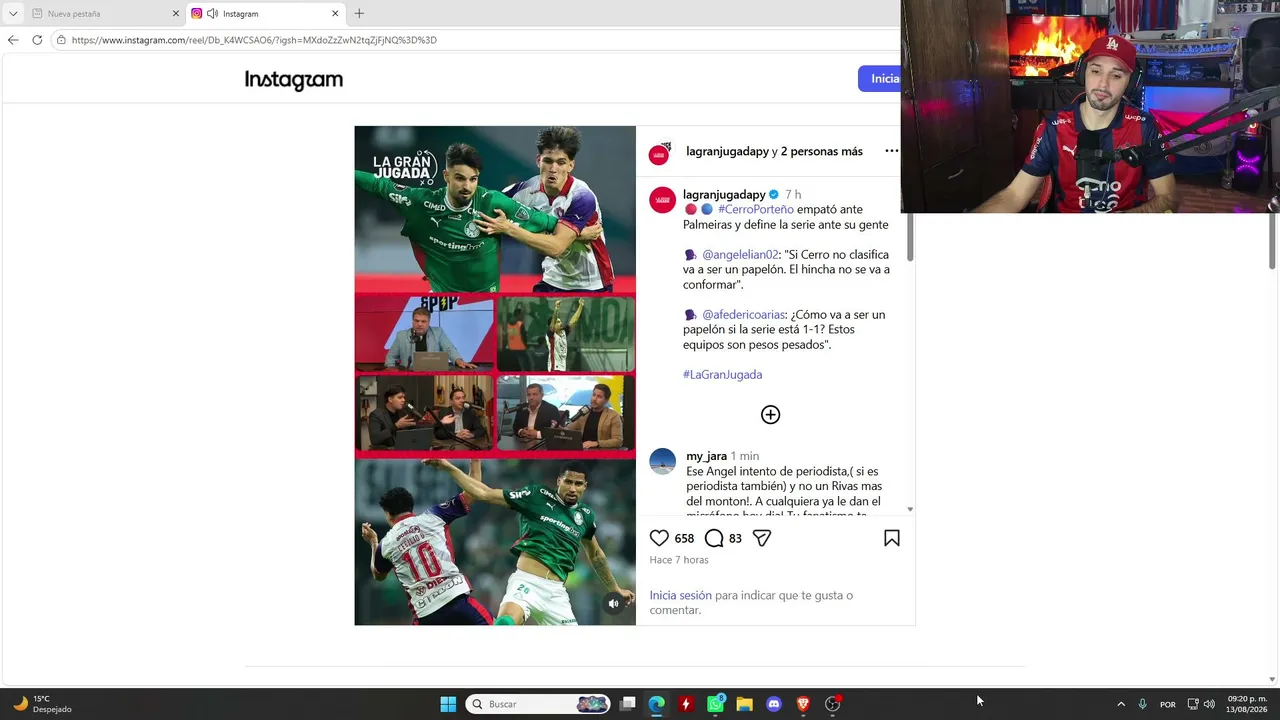Click the comment count 83
Viewport: 1280px width, 720px height.
click(x=735, y=538)
